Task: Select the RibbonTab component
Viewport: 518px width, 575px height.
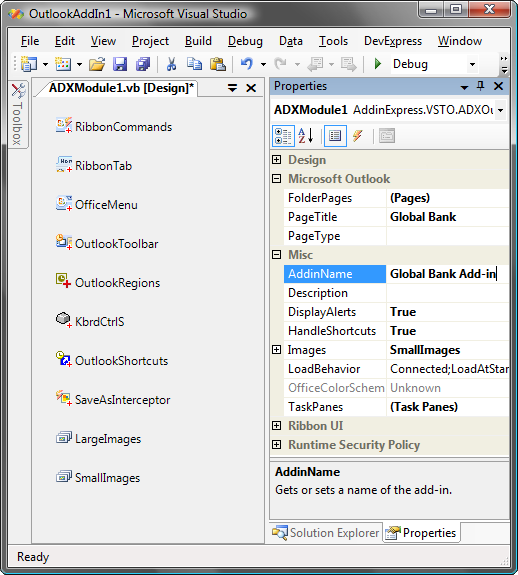Action: [x=94, y=166]
